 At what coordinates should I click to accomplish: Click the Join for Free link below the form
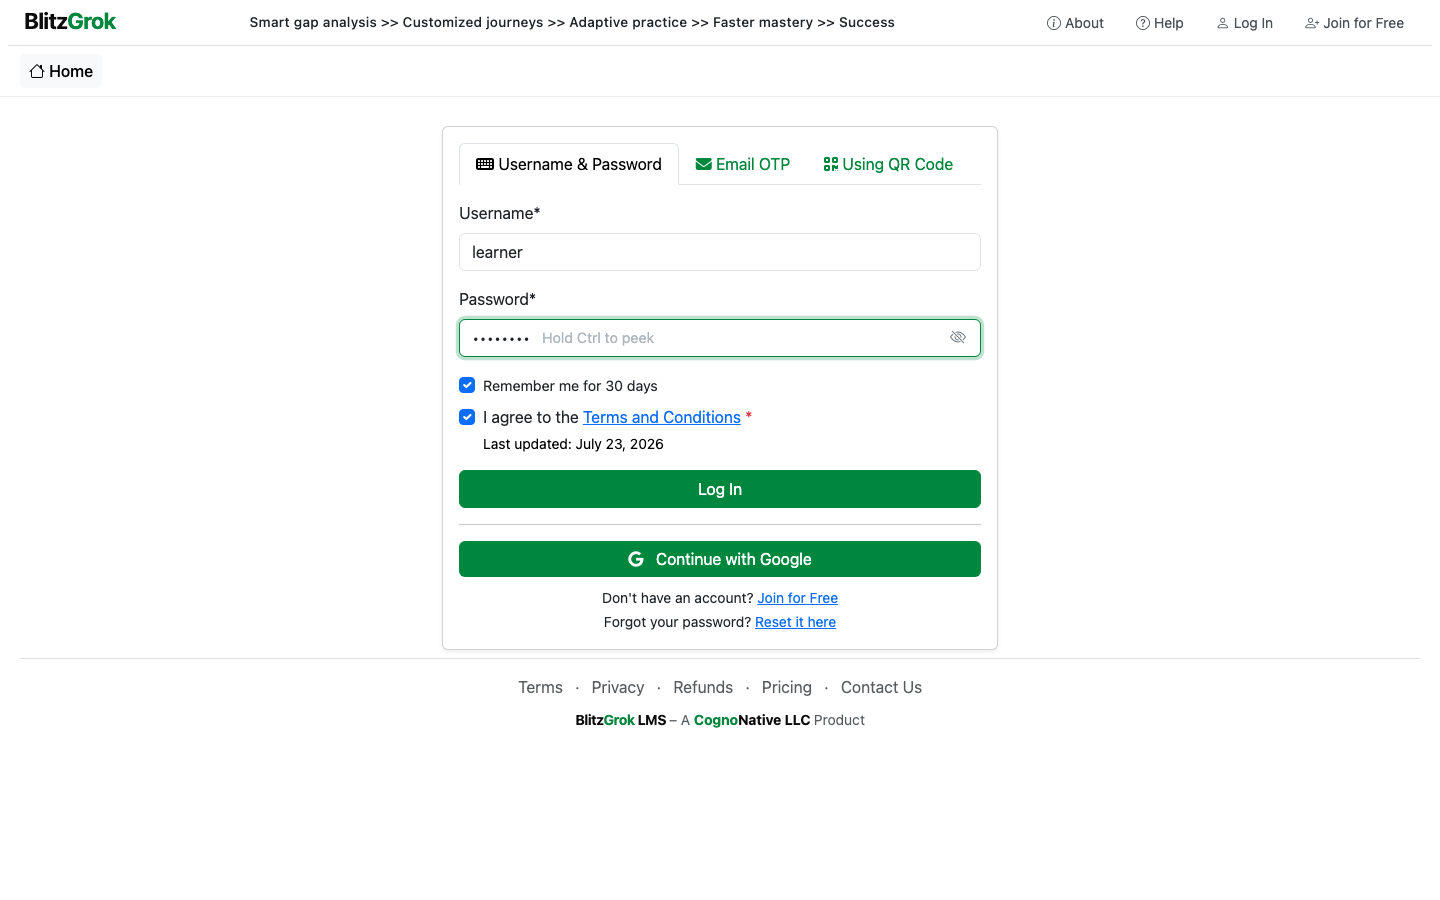[x=797, y=598]
